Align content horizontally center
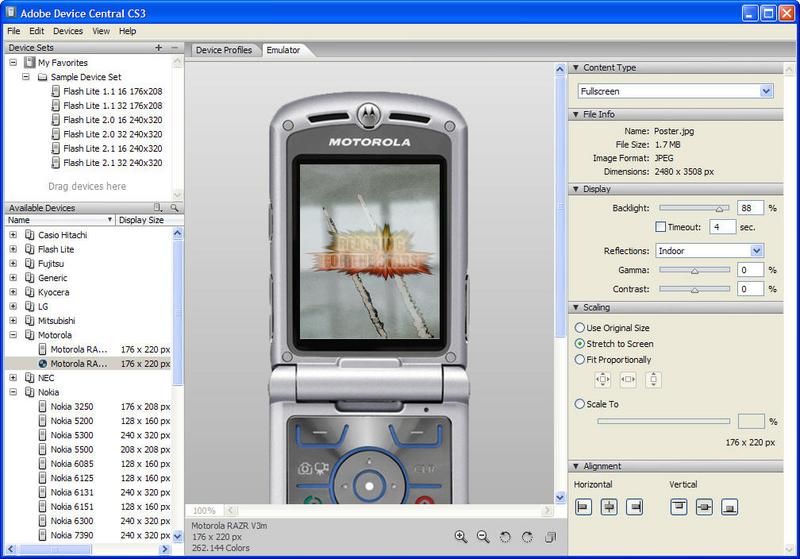Image resolution: width=800 pixels, height=559 pixels. 609,507
